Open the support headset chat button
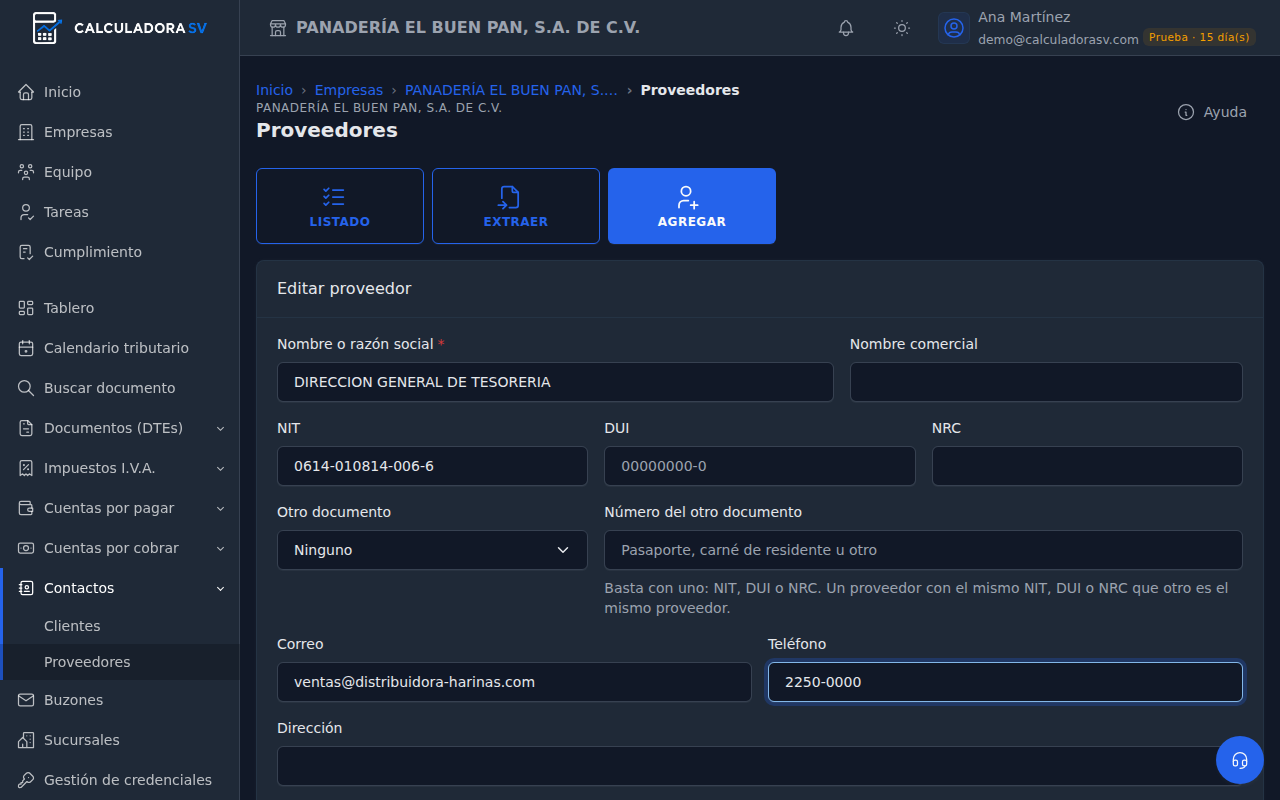 pos(1240,760)
